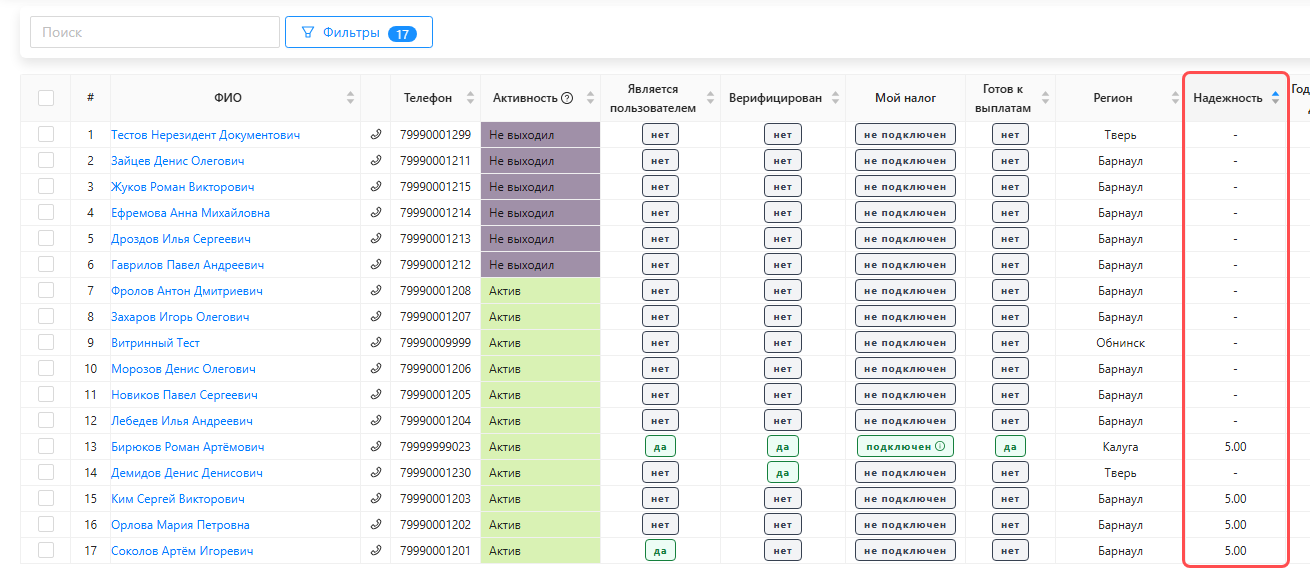Open the Фильтры button with 17 badge
1310x579 pixels.
359,32
